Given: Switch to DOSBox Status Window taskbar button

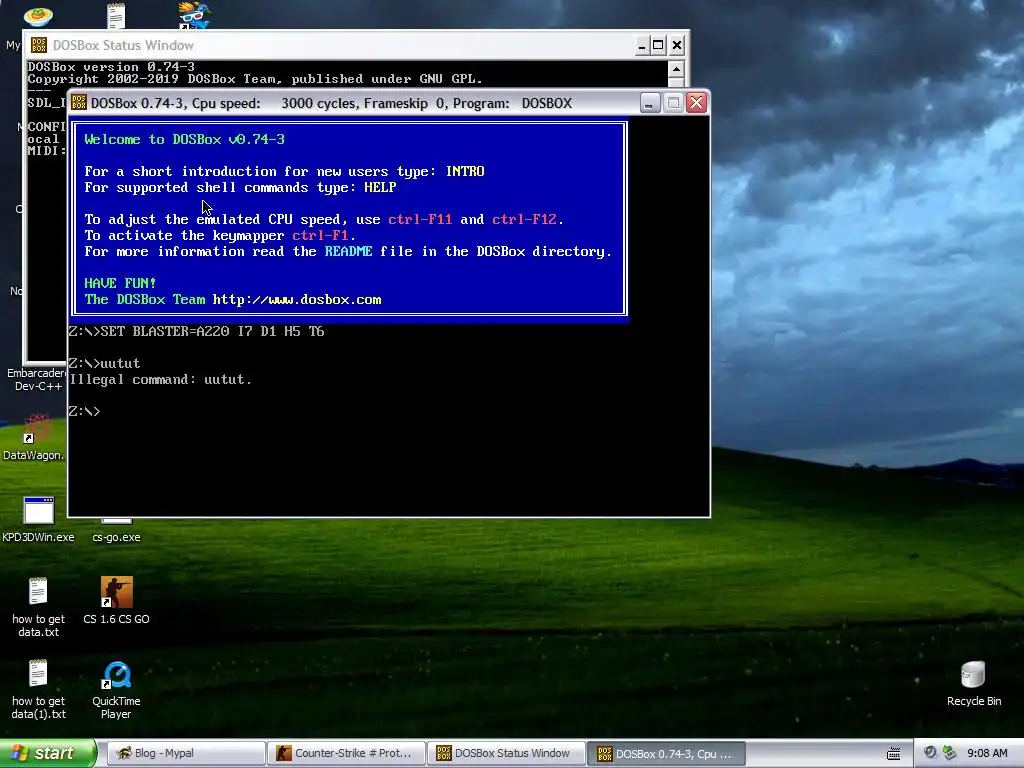Looking at the screenshot, I should [505, 754].
